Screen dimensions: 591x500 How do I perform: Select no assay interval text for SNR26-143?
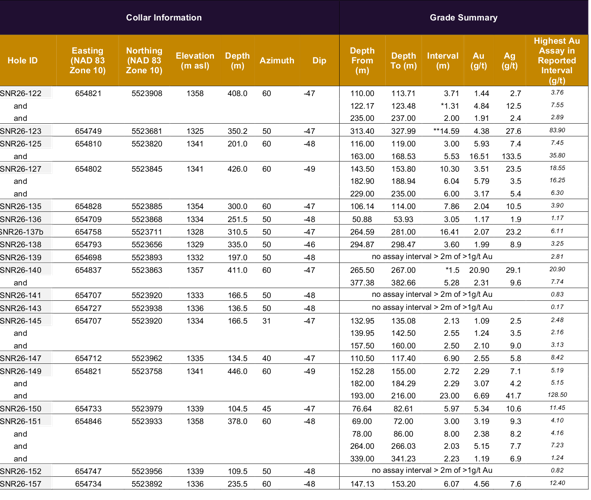(432, 307)
